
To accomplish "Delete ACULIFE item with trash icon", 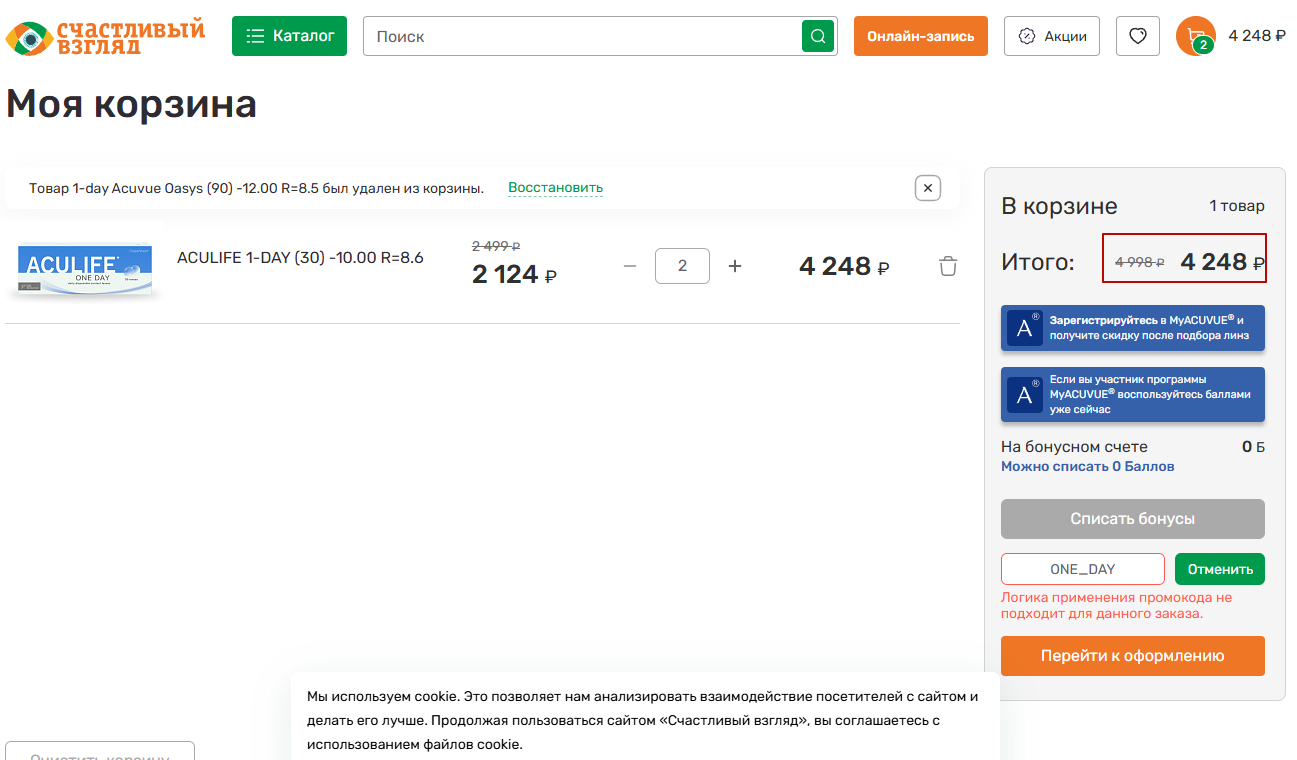I will click(948, 266).
